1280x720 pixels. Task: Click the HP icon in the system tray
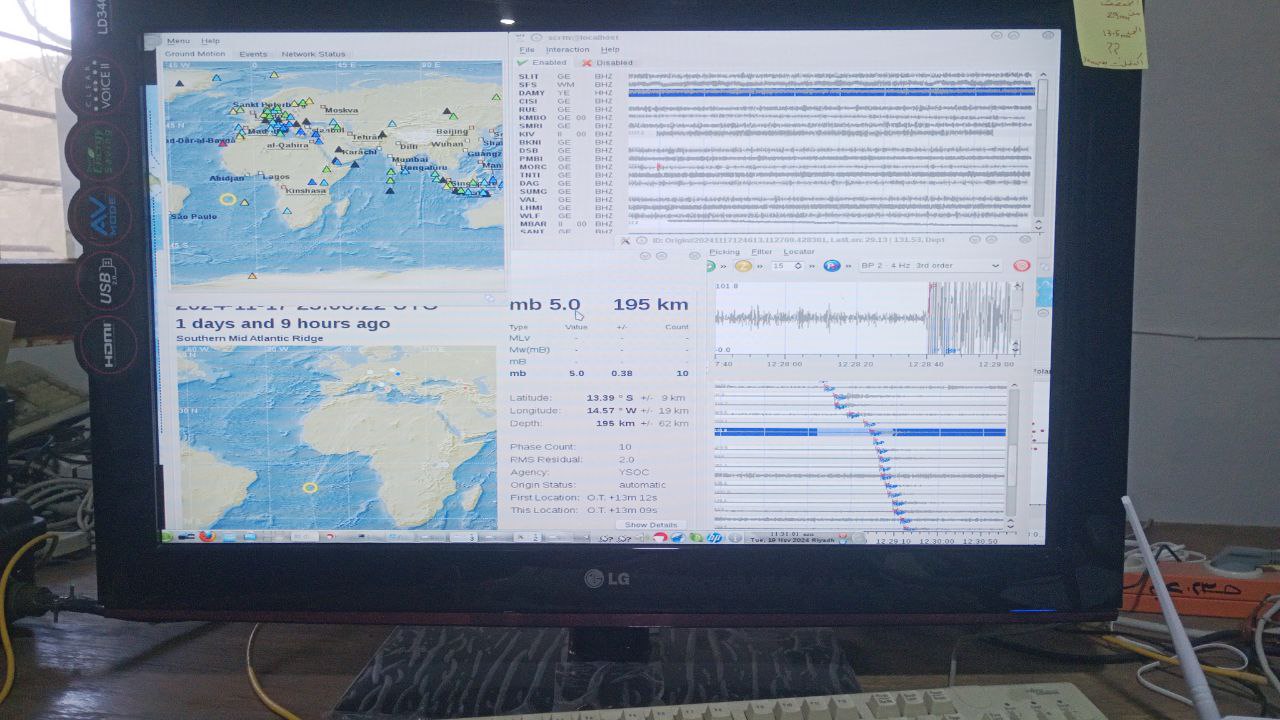coord(714,537)
